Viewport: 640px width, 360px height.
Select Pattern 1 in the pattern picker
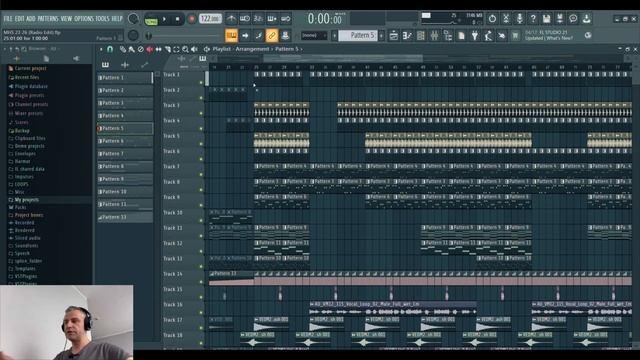tap(124, 78)
